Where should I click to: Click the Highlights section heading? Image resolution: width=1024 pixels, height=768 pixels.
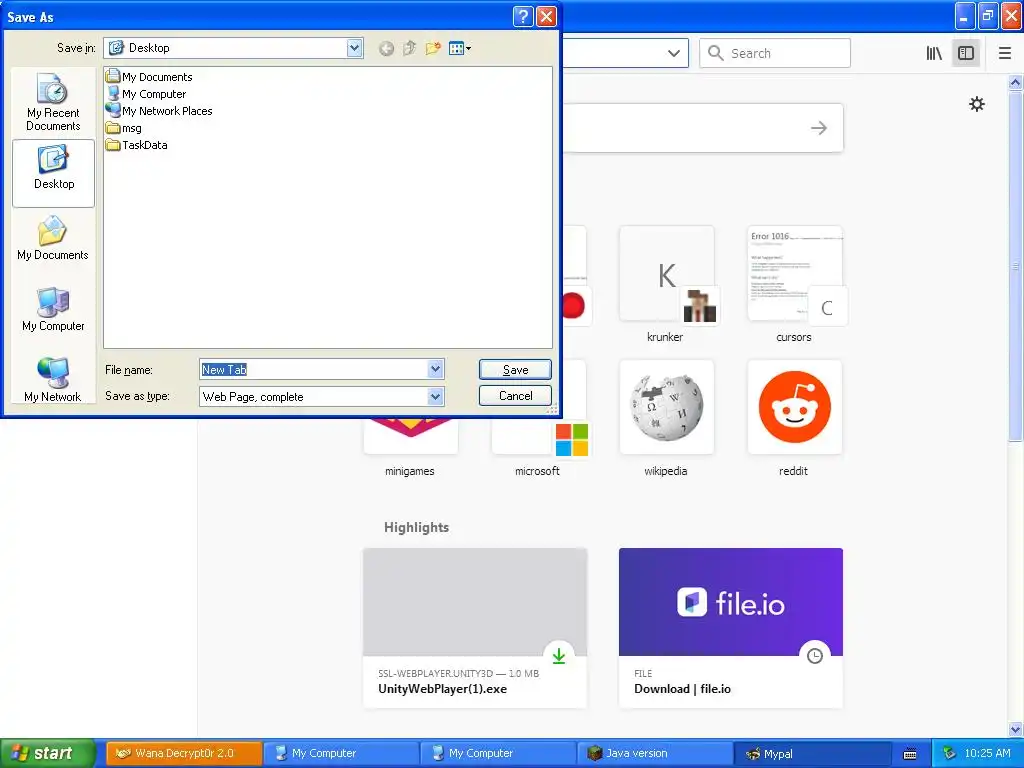point(417,528)
